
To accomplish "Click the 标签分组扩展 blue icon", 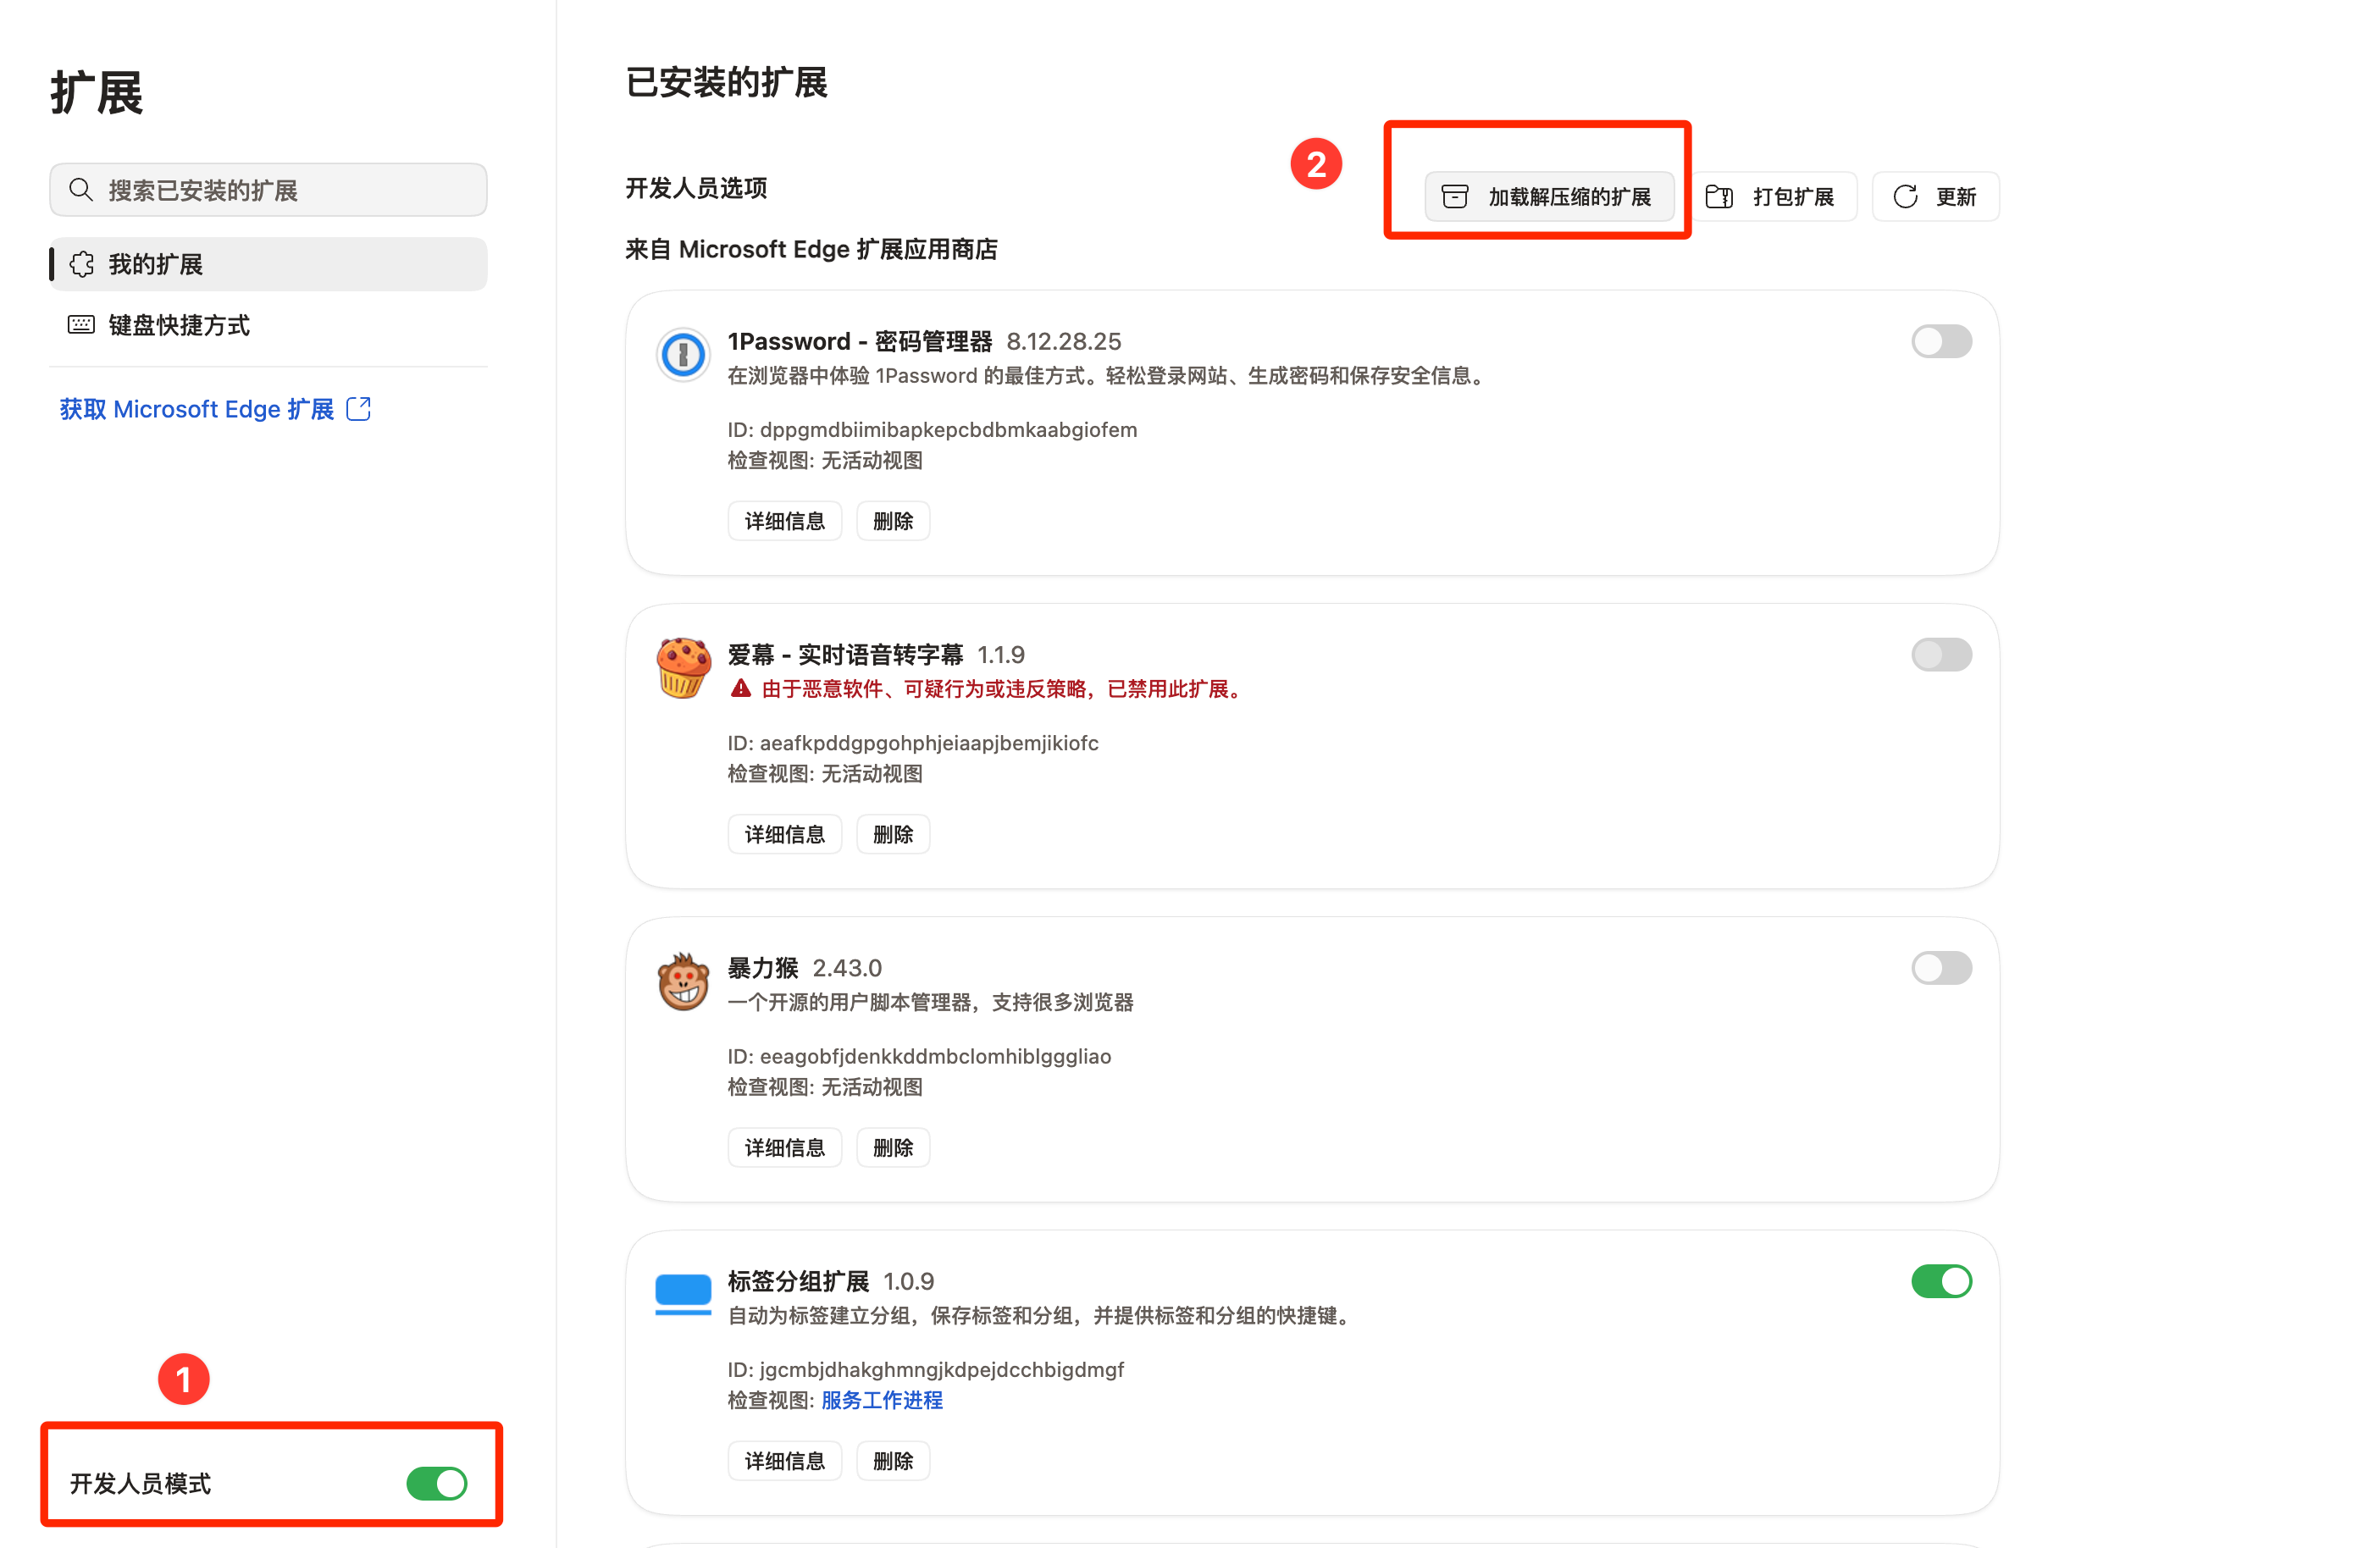I will click(x=683, y=1294).
